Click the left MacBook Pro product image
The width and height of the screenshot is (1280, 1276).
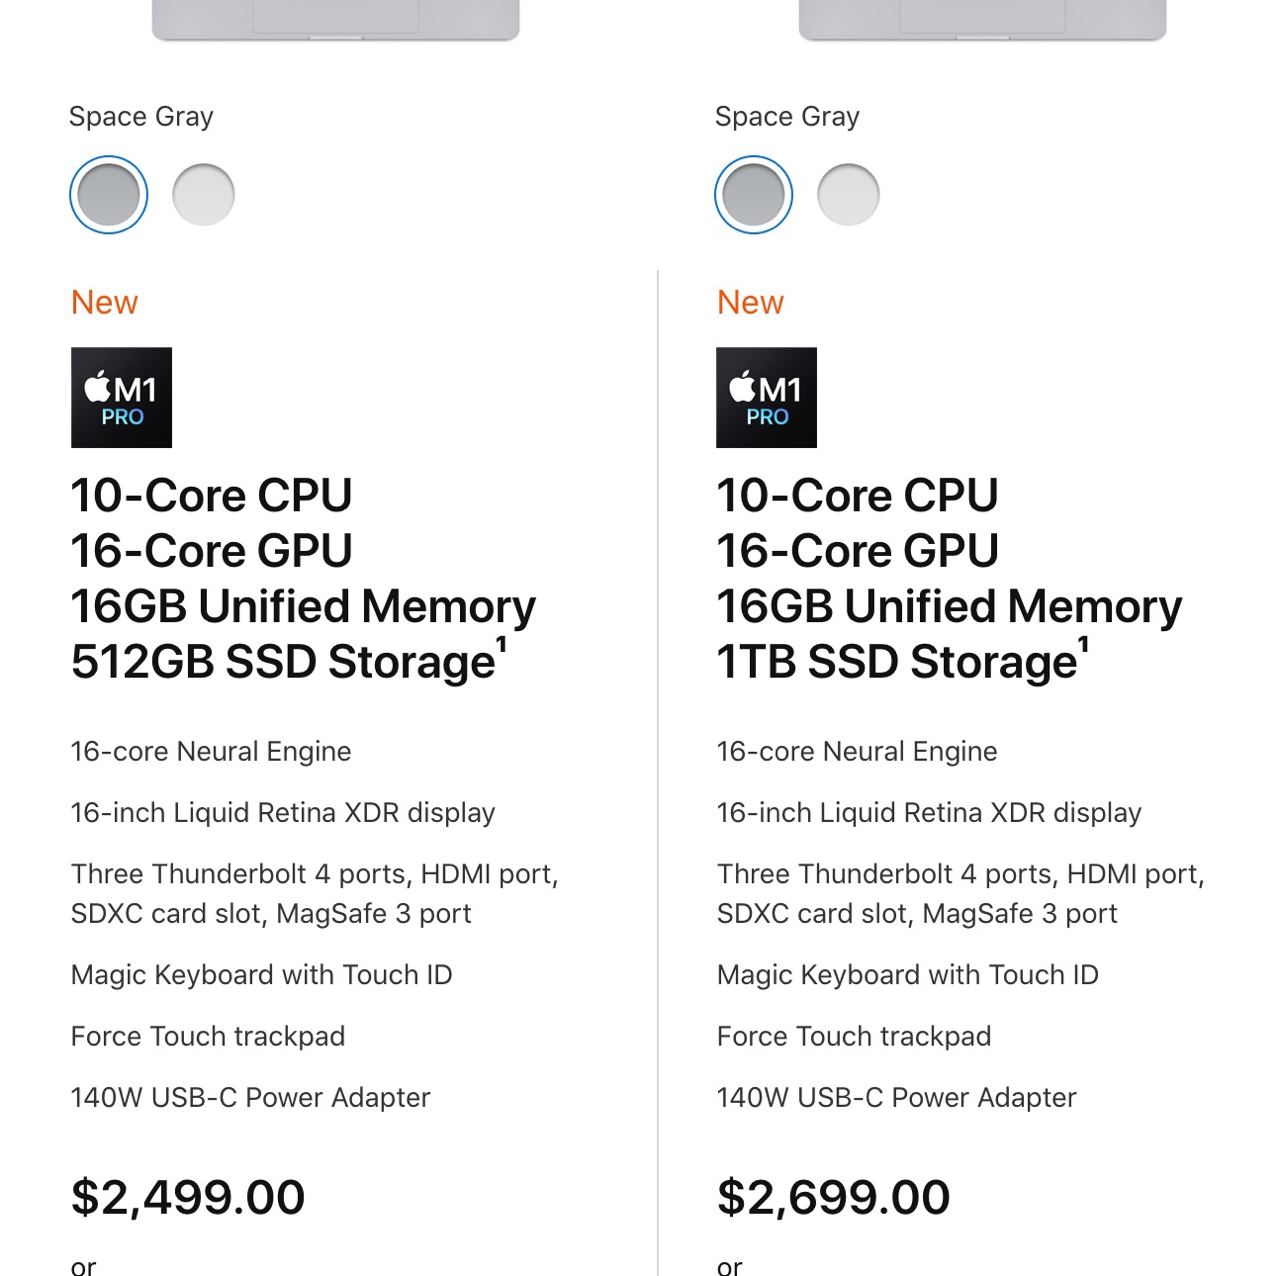point(335,19)
